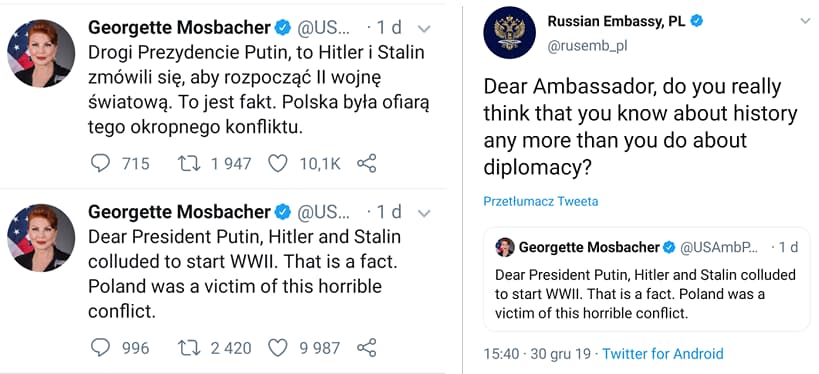Click Georgette Mosbacher name on first tweet
The width and height of the screenshot is (819, 374).
179,28
